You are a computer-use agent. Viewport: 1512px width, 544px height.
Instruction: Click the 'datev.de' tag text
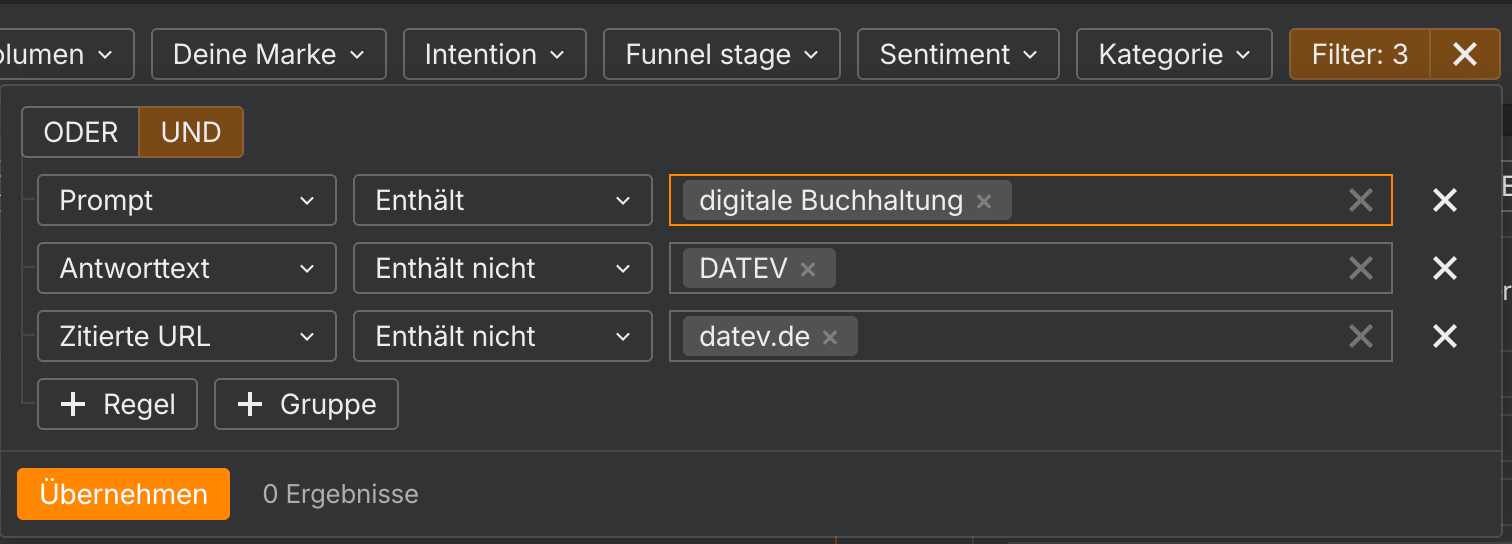(754, 337)
